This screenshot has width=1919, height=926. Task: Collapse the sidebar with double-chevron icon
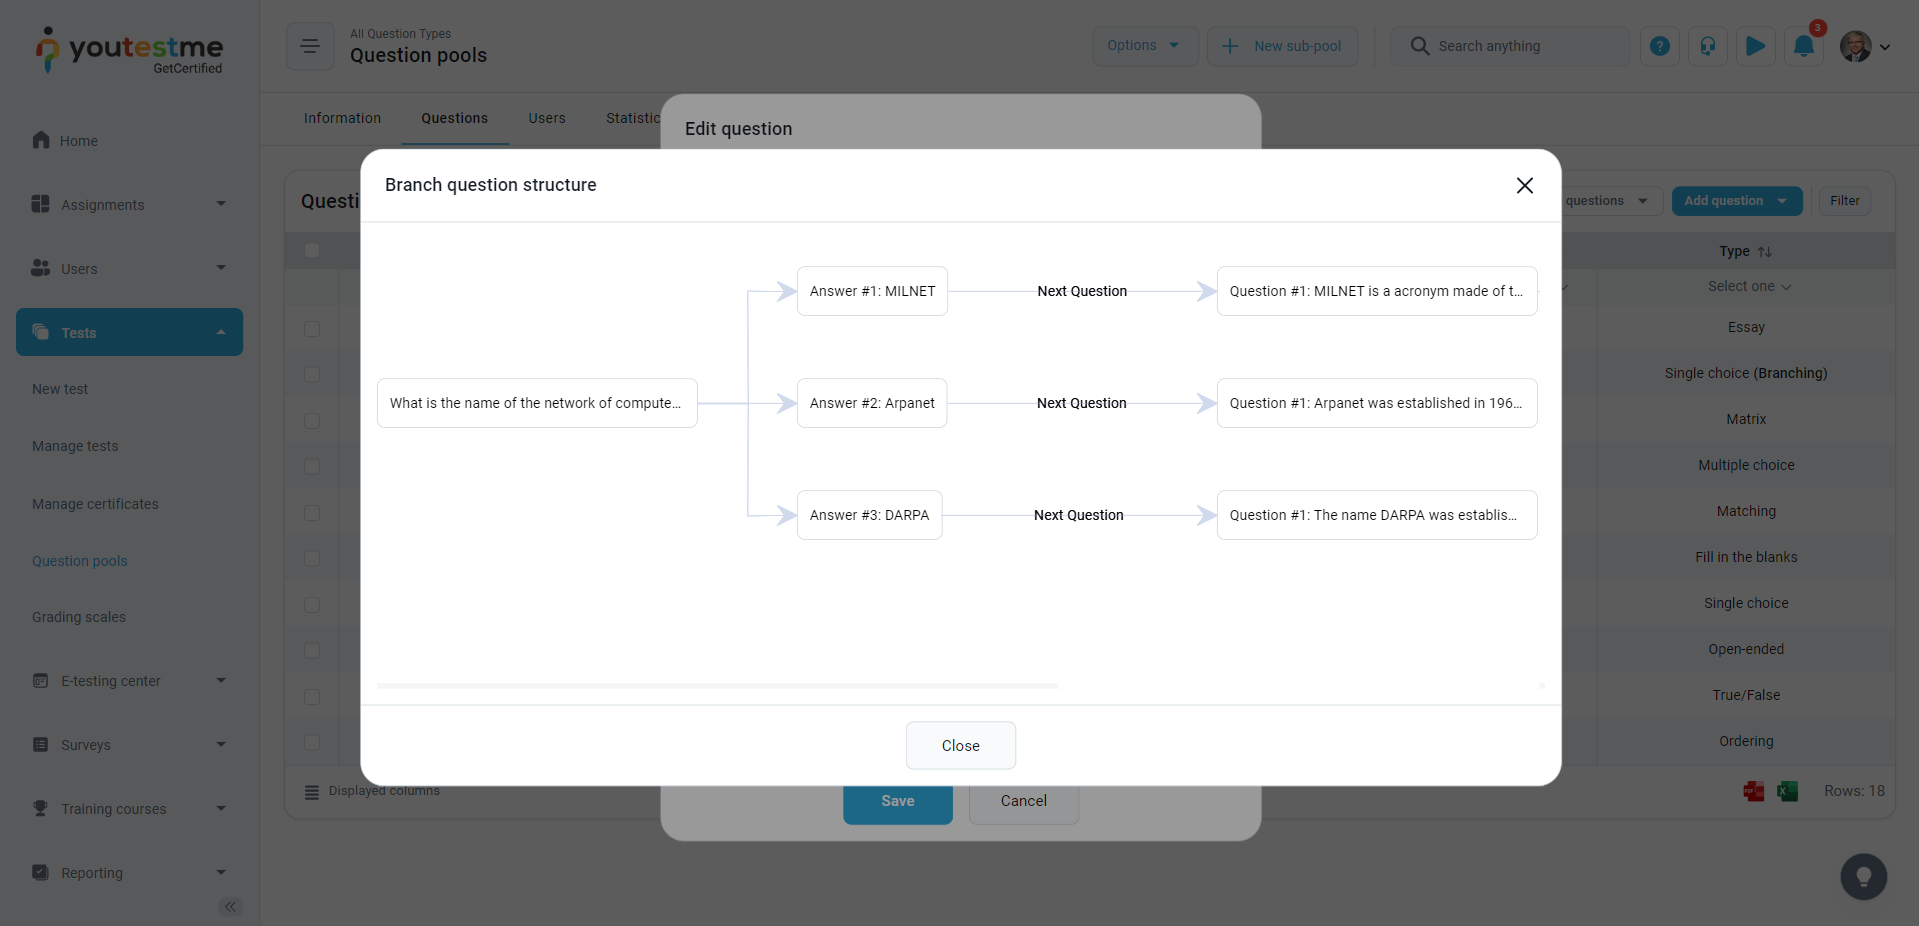coord(230,907)
